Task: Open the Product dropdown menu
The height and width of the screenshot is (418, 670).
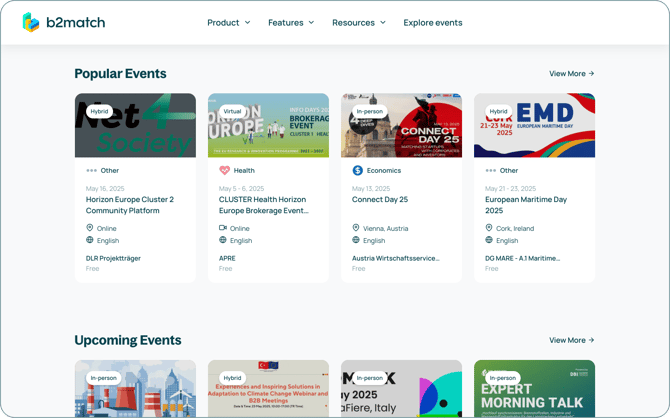Action: [x=229, y=23]
